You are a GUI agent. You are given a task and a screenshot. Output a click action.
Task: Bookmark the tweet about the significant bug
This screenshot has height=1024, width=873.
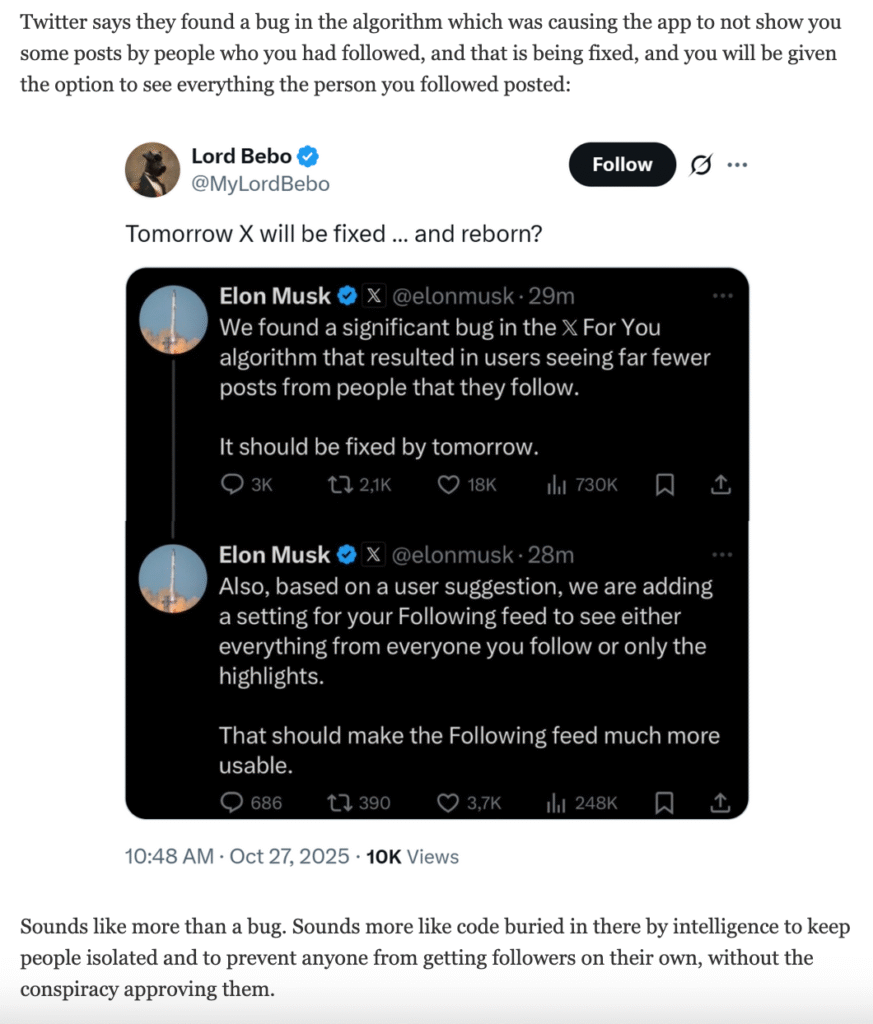tap(665, 485)
